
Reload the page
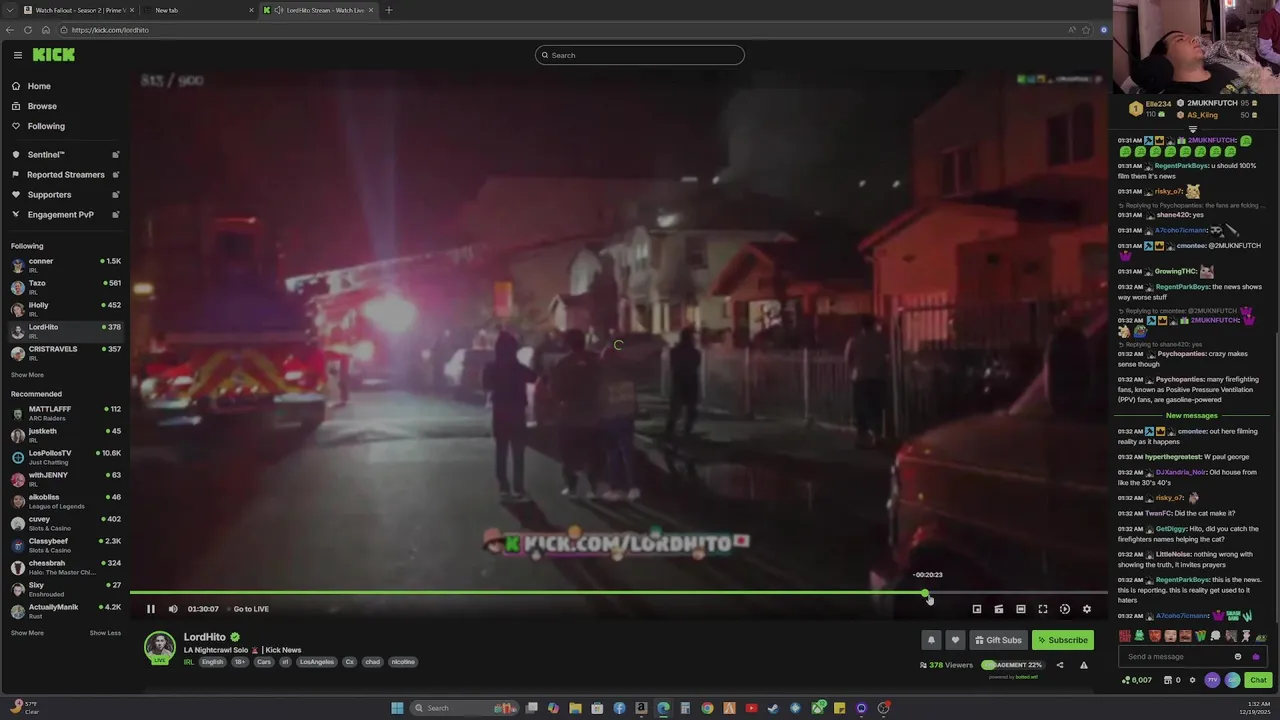click(x=27, y=30)
